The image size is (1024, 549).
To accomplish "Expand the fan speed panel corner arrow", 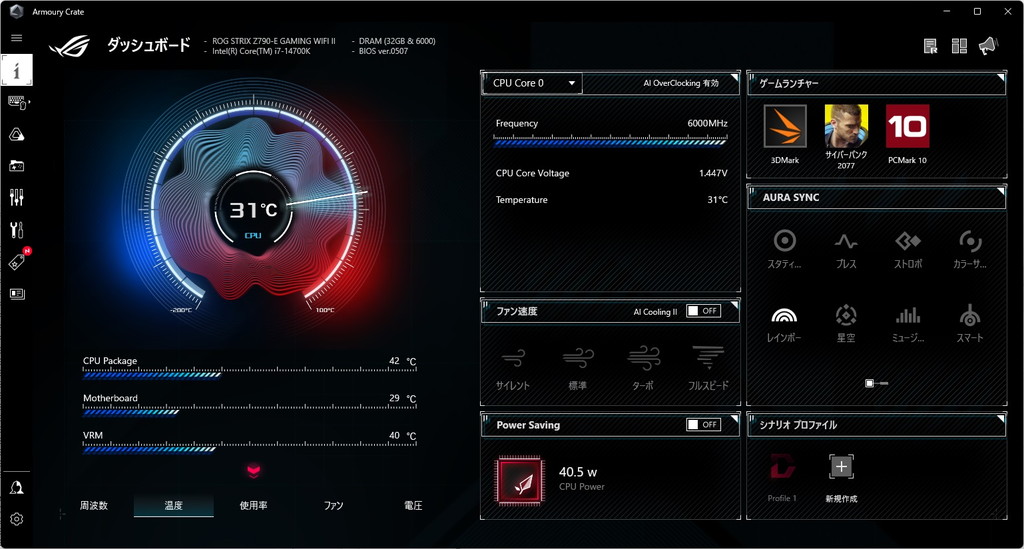I will pyautogui.click(x=734, y=305).
